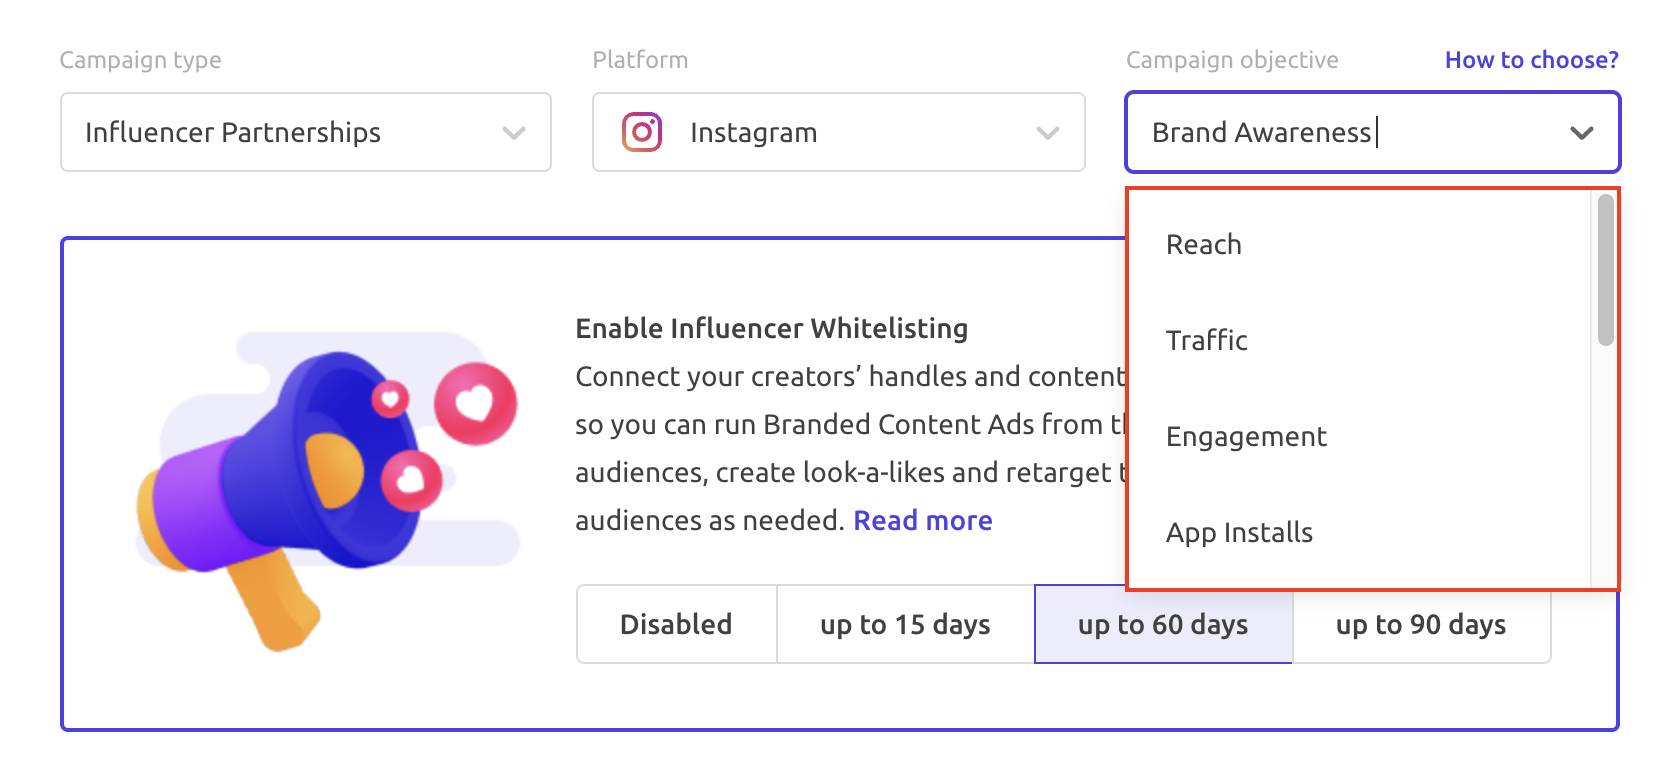Choose Engagement as the campaign objective
This screenshot has height=778, width=1672.
(1359, 437)
